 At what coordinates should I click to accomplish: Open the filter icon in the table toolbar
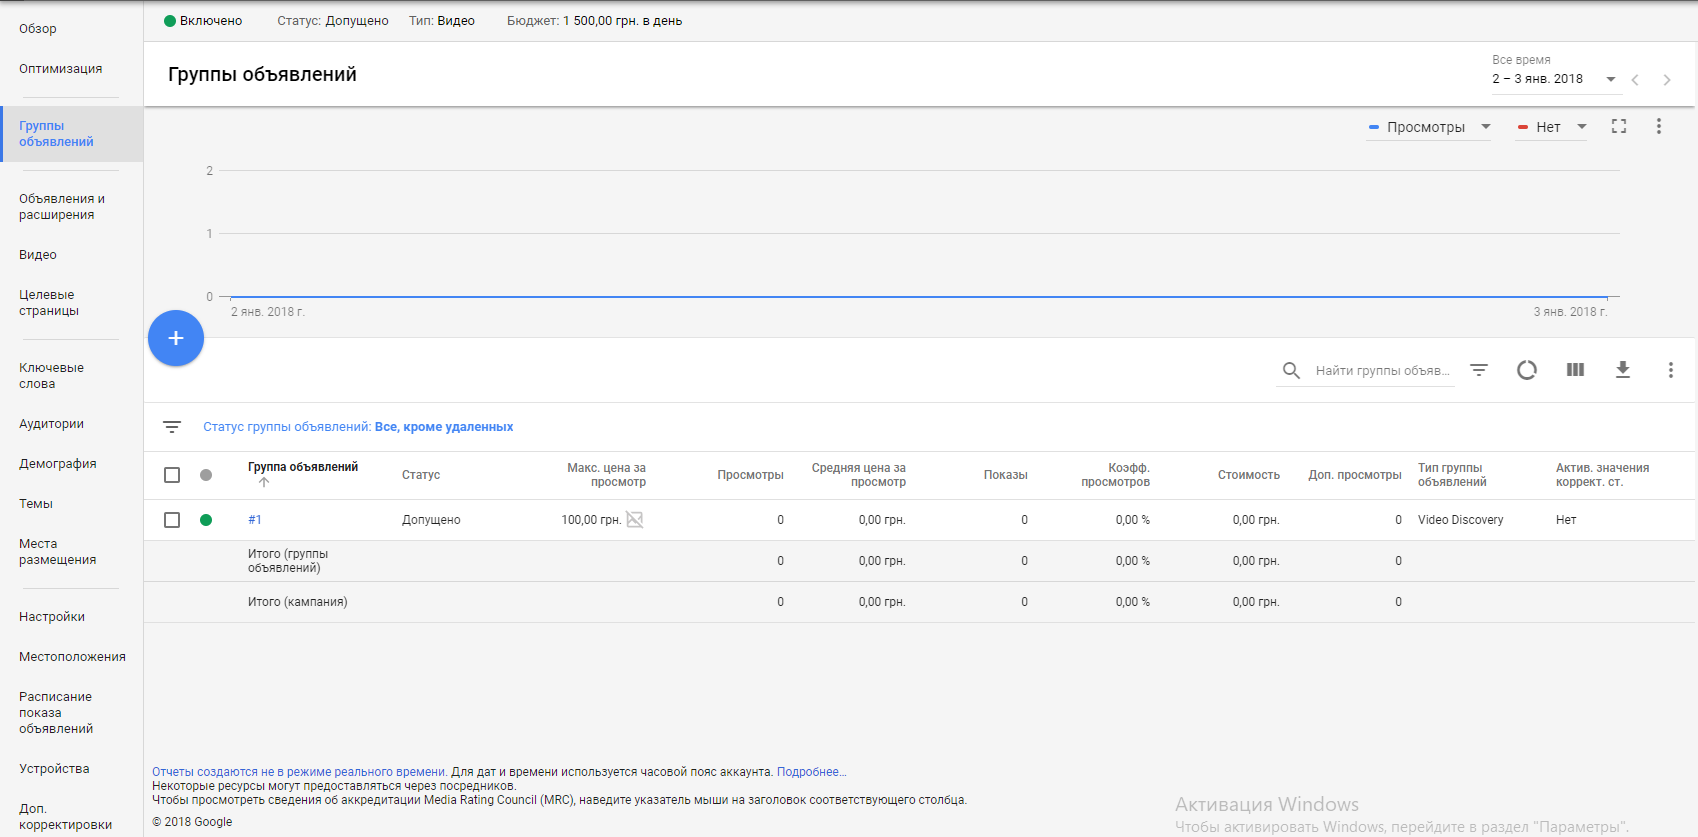point(1479,370)
